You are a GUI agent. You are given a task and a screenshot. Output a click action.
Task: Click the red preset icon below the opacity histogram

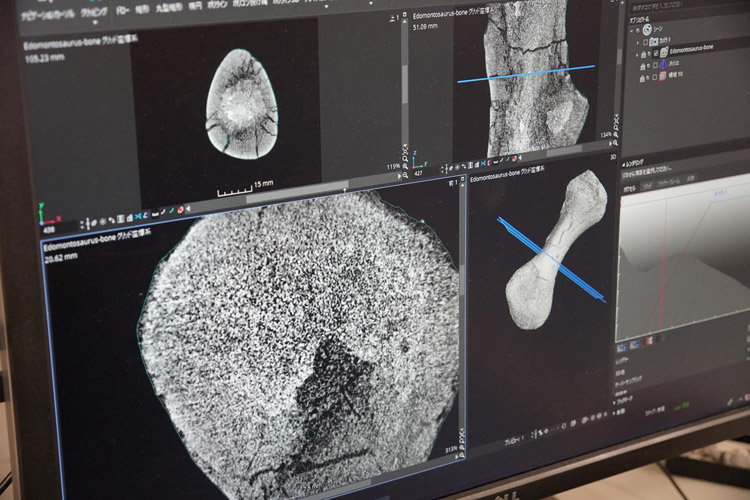[x=649, y=341]
